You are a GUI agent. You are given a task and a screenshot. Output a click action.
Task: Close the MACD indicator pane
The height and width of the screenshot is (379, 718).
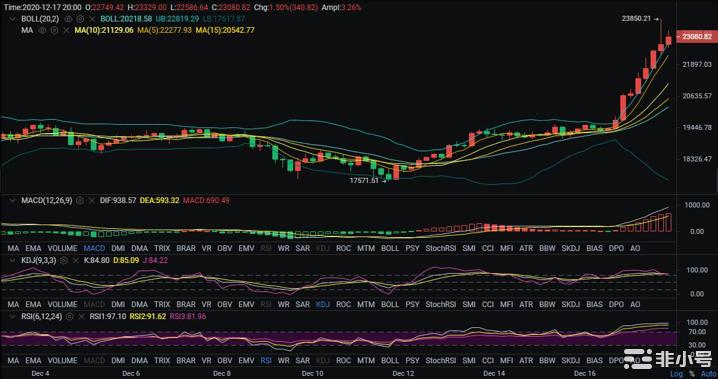[x=92, y=200]
